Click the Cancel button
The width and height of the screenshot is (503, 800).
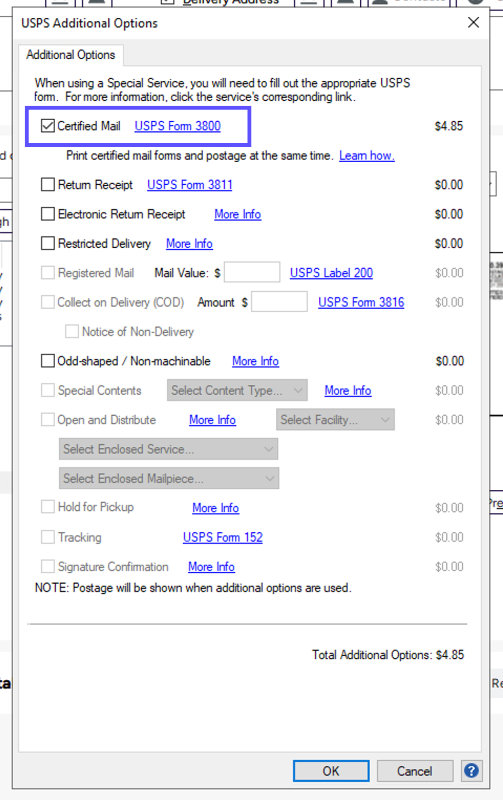point(415,771)
